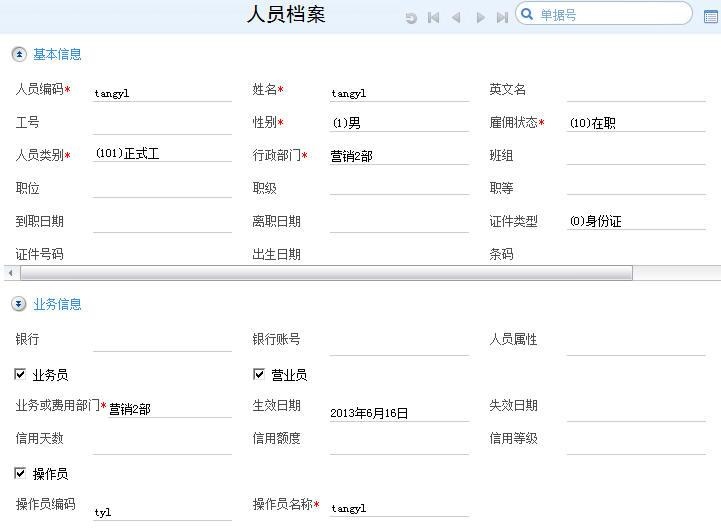Click the 工号 input field
The width and height of the screenshot is (721, 529).
click(162, 125)
